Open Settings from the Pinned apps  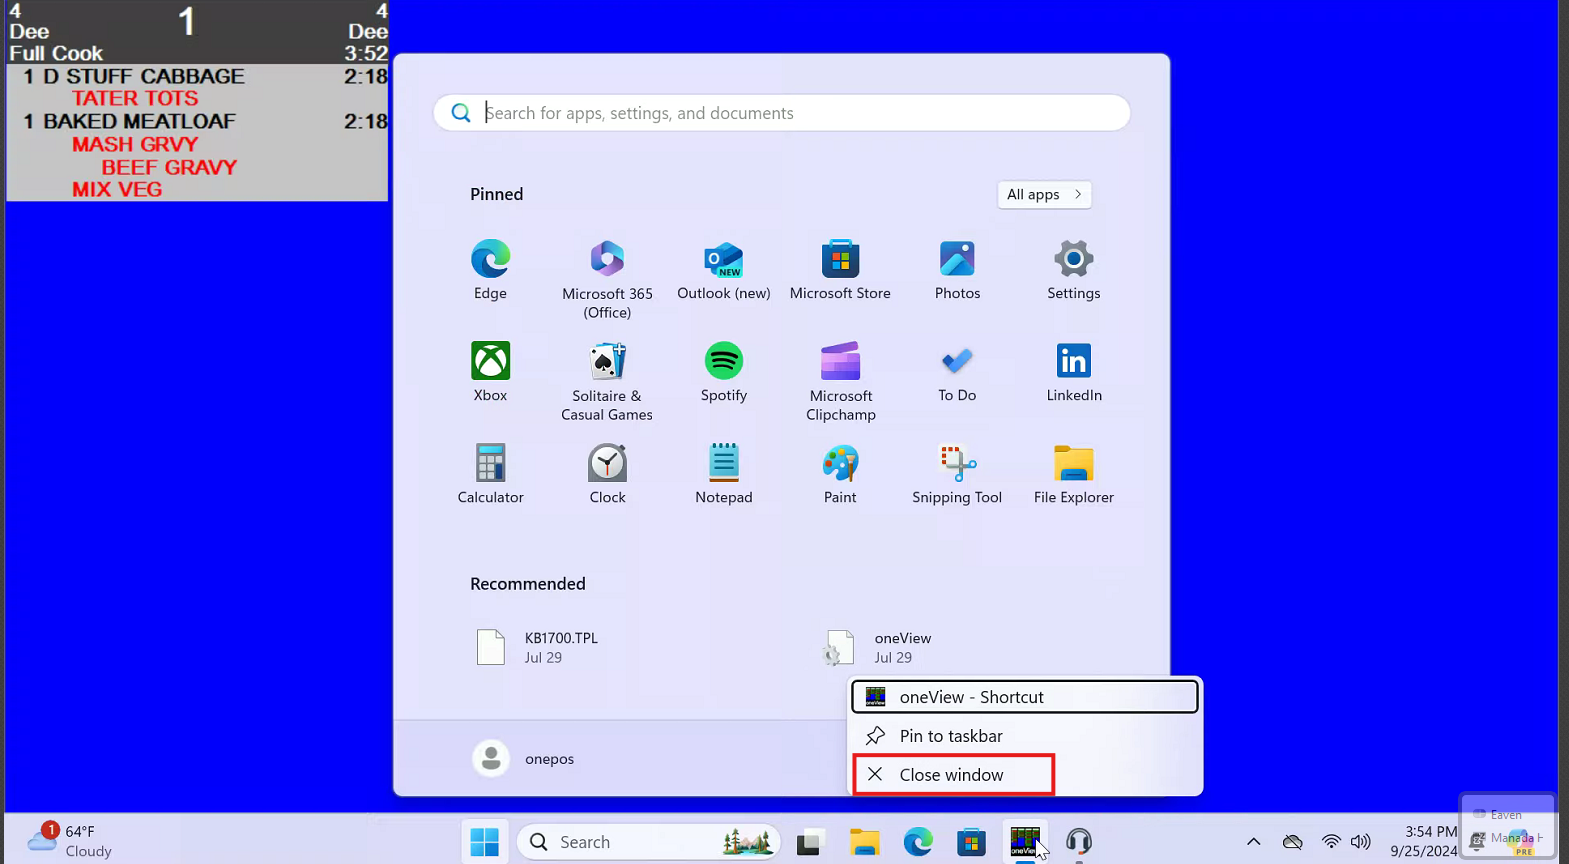1074,270
